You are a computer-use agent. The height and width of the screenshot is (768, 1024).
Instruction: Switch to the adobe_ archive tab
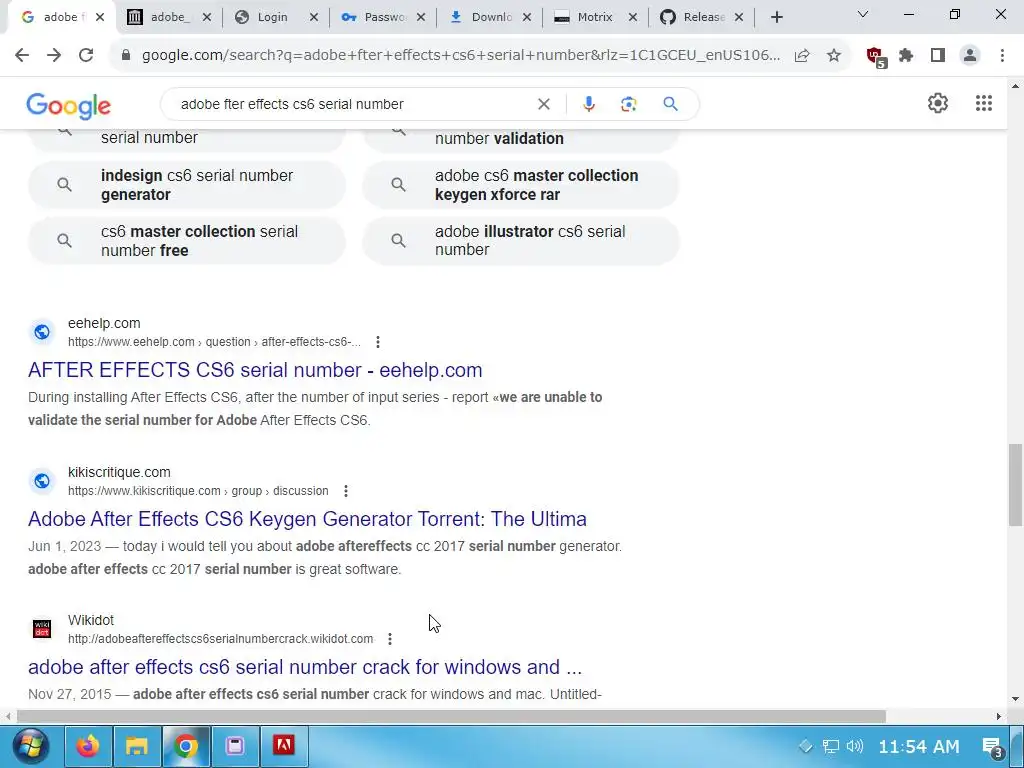(x=170, y=17)
